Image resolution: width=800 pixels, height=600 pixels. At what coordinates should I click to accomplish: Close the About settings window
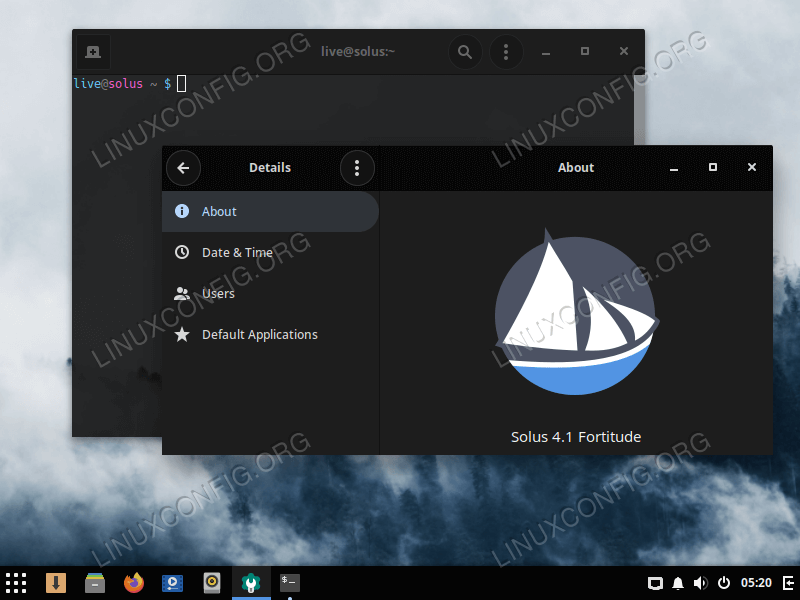click(752, 167)
